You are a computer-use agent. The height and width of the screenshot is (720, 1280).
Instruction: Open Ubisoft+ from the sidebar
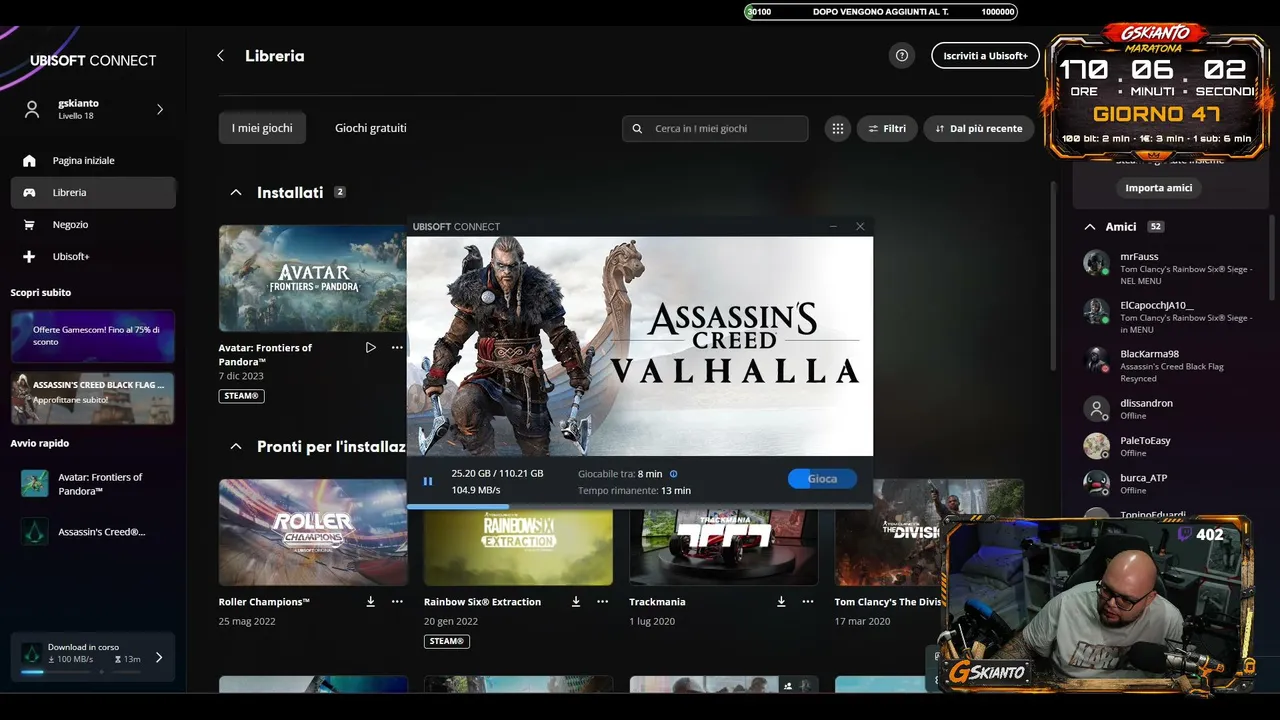93,257
